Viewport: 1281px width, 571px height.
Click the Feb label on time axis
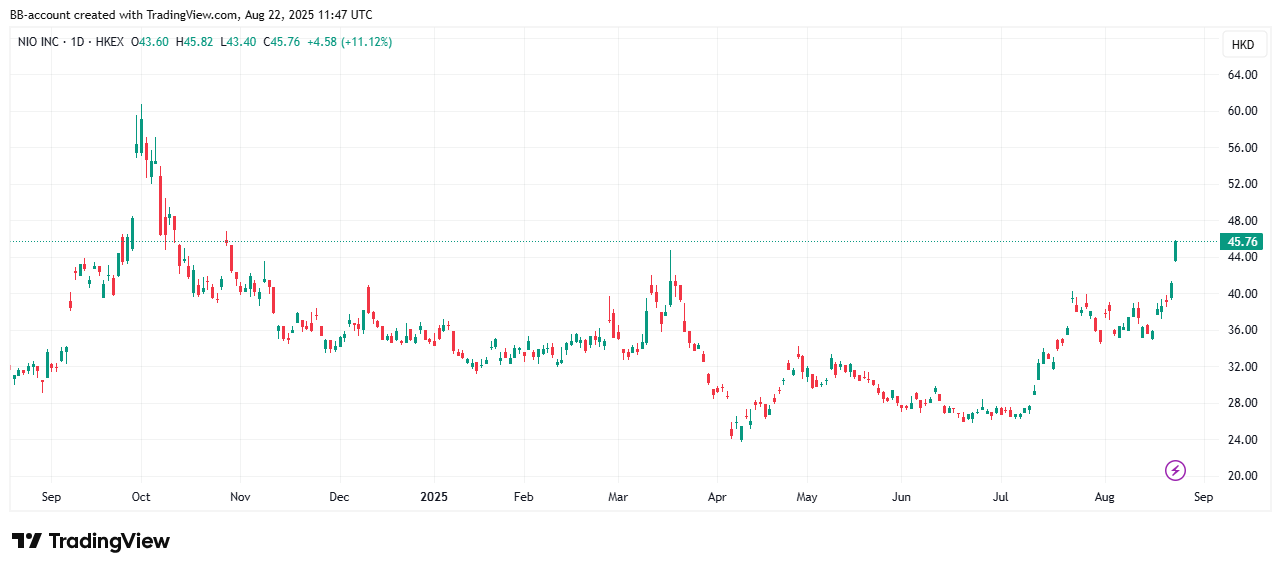523,497
